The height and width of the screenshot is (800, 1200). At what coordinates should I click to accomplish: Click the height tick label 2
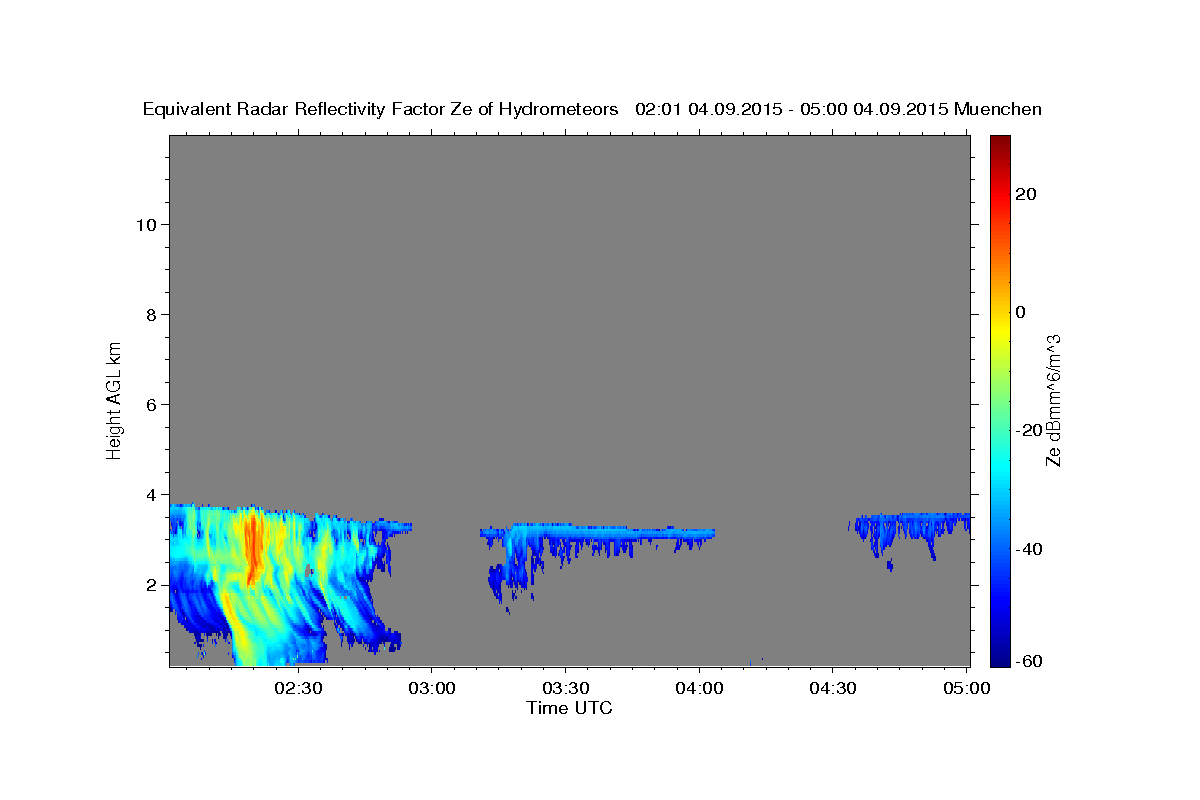pyautogui.click(x=152, y=585)
